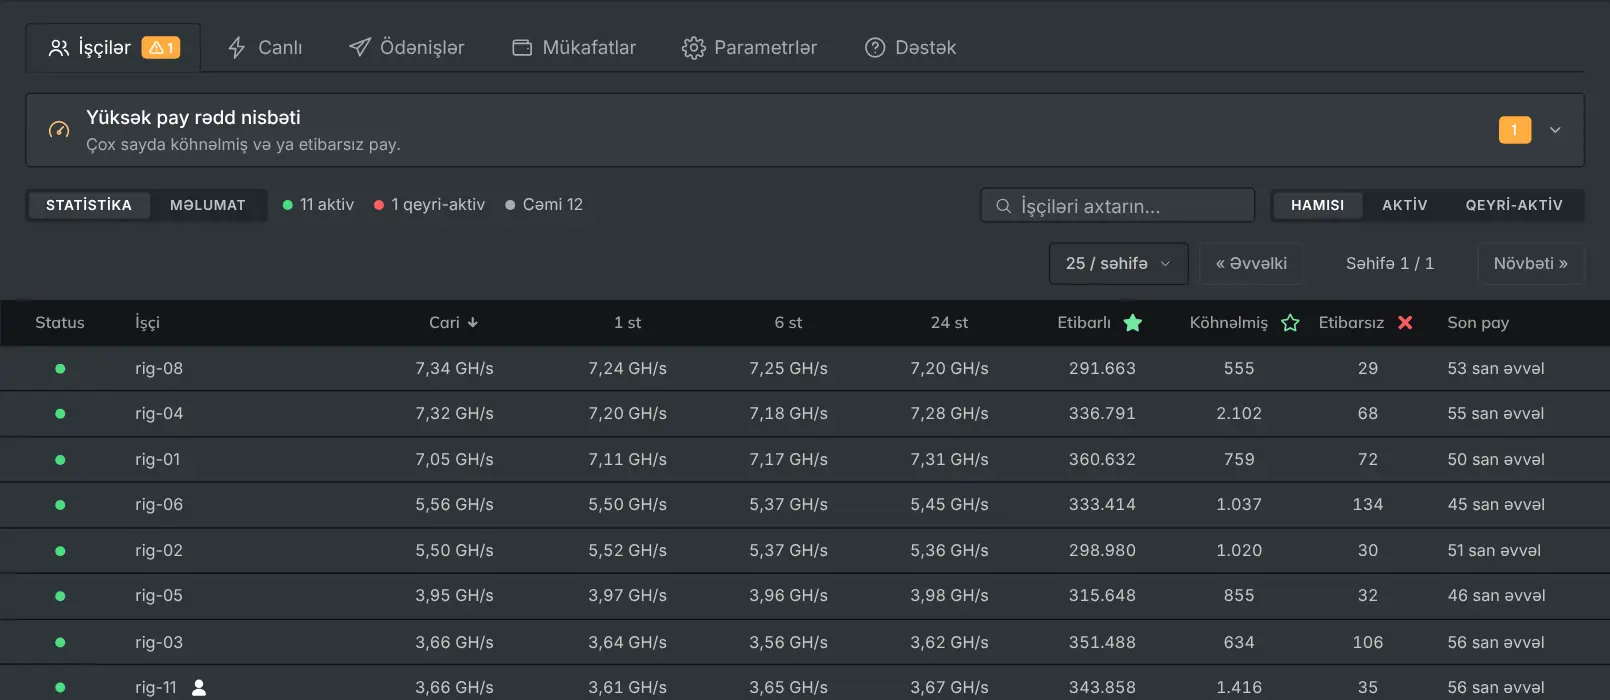Click the Cəmi 12 indicator
This screenshot has width=1610, height=700.
tap(544, 205)
